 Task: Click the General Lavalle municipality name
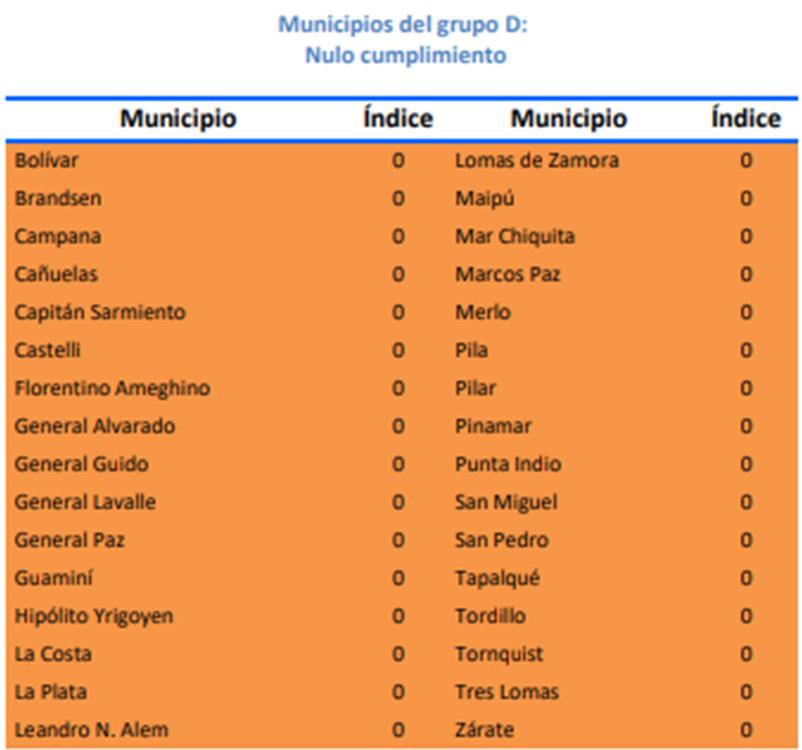[85, 502]
